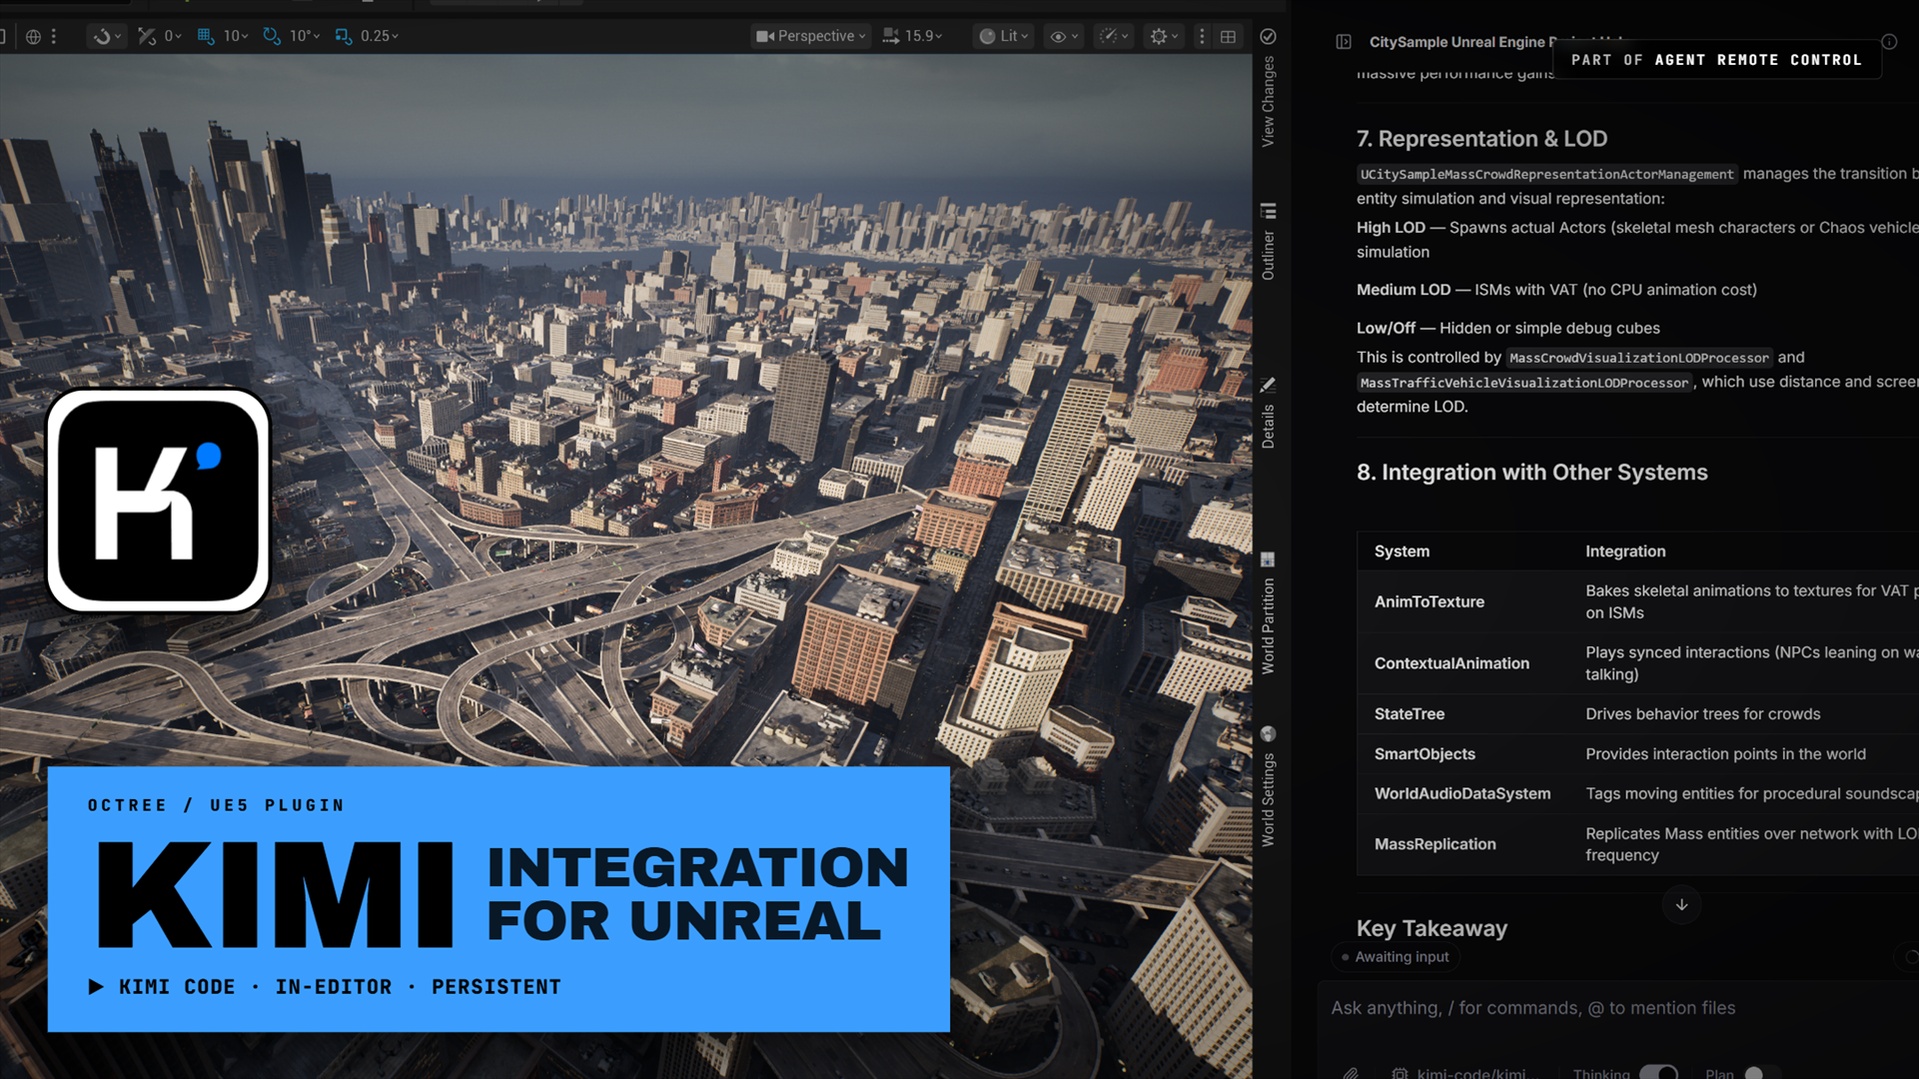
Task: Jump to latest message with down arrow
Action: pos(1682,905)
